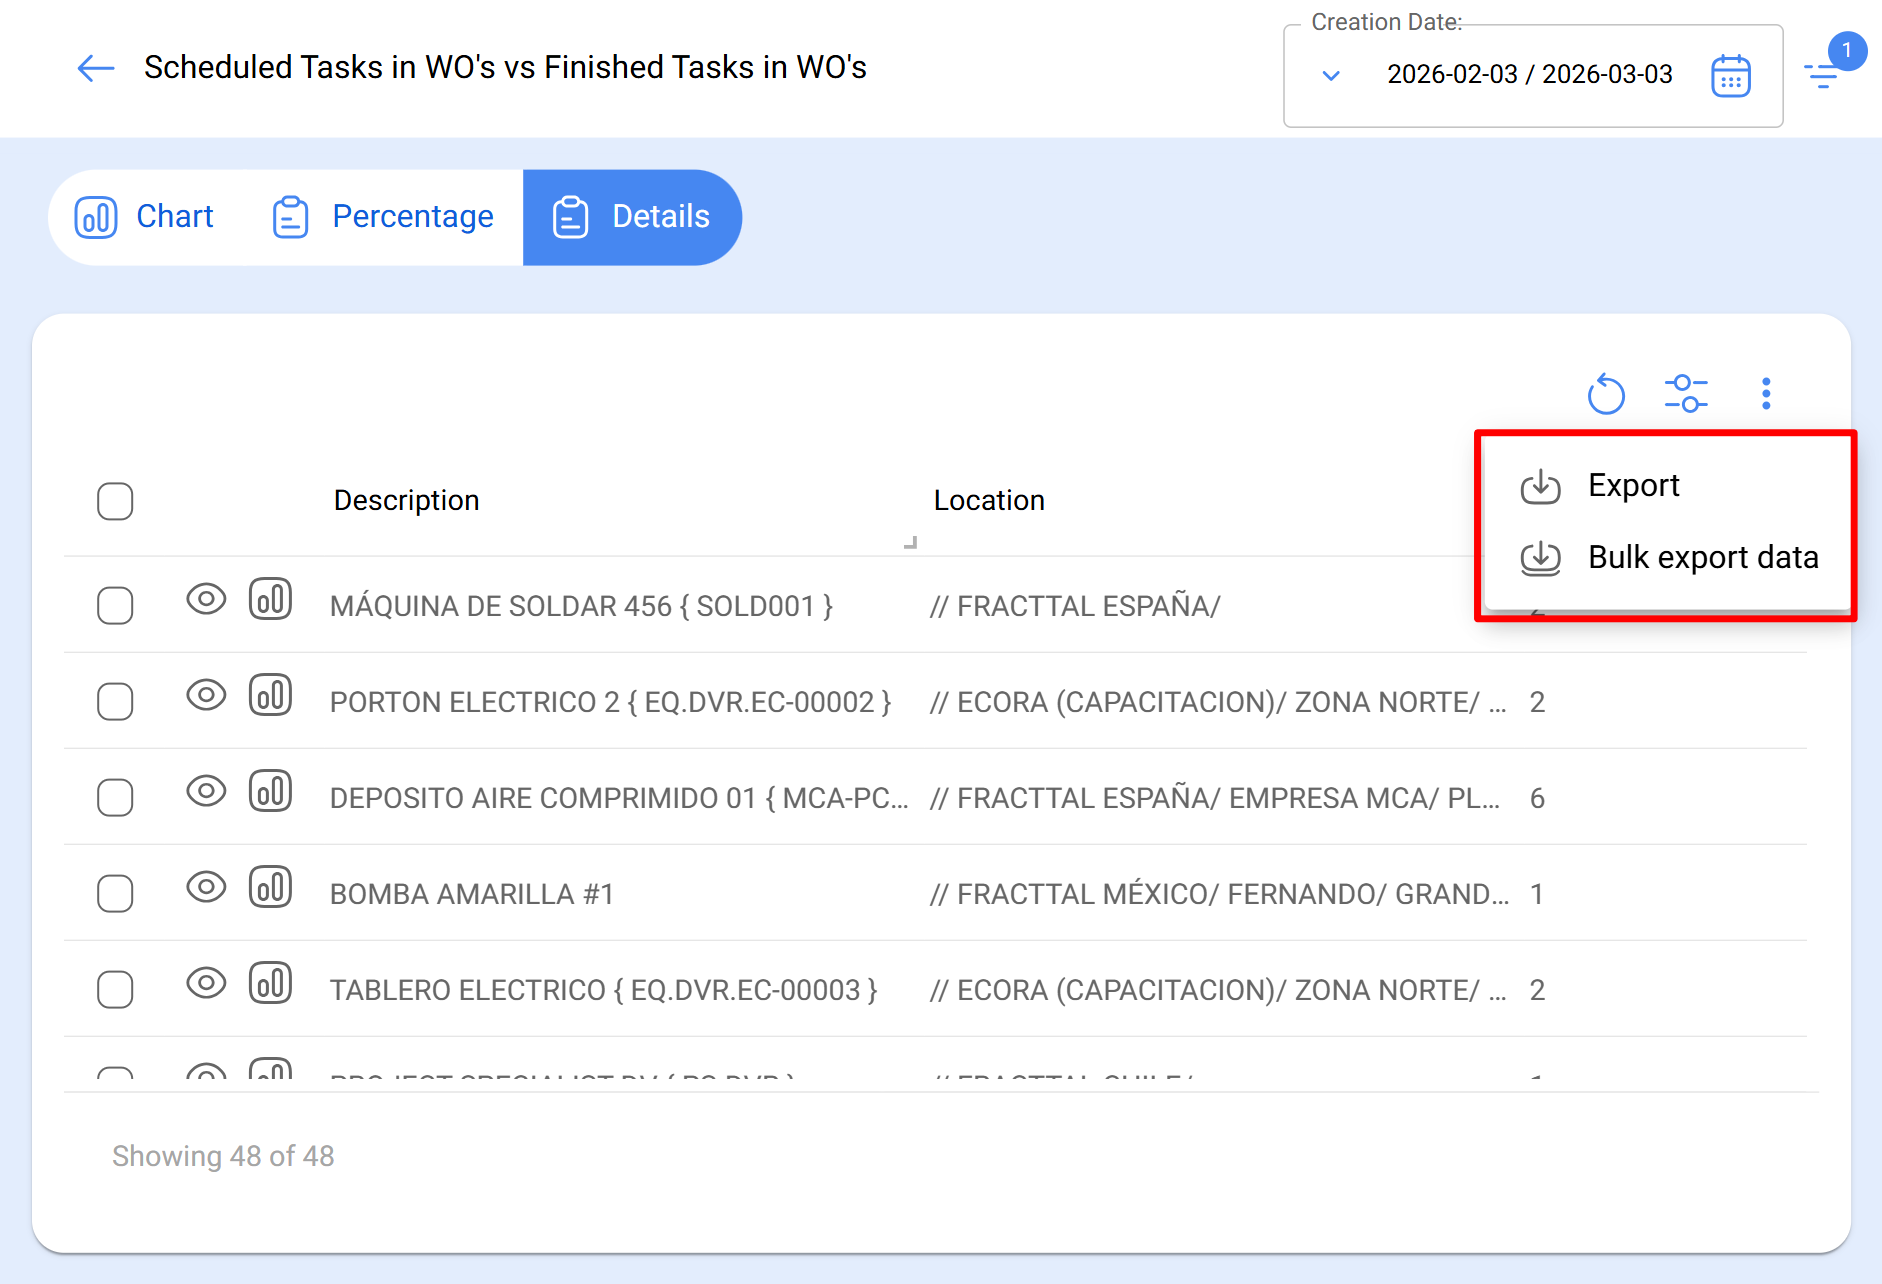Screen dimensions: 1882x1284
Task: Open the column settings sliders icon
Action: [x=1686, y=394]
